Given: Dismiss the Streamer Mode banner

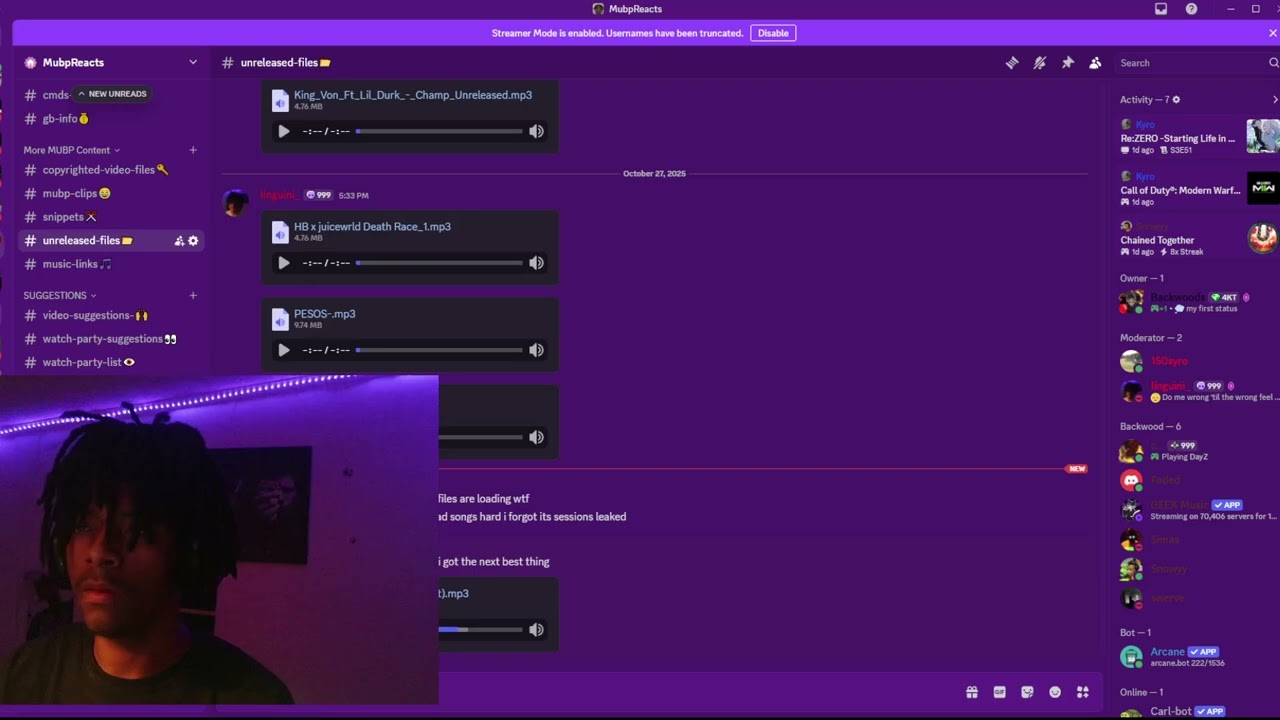Looking at the screenshot, I should click(x=1272, y=33).
